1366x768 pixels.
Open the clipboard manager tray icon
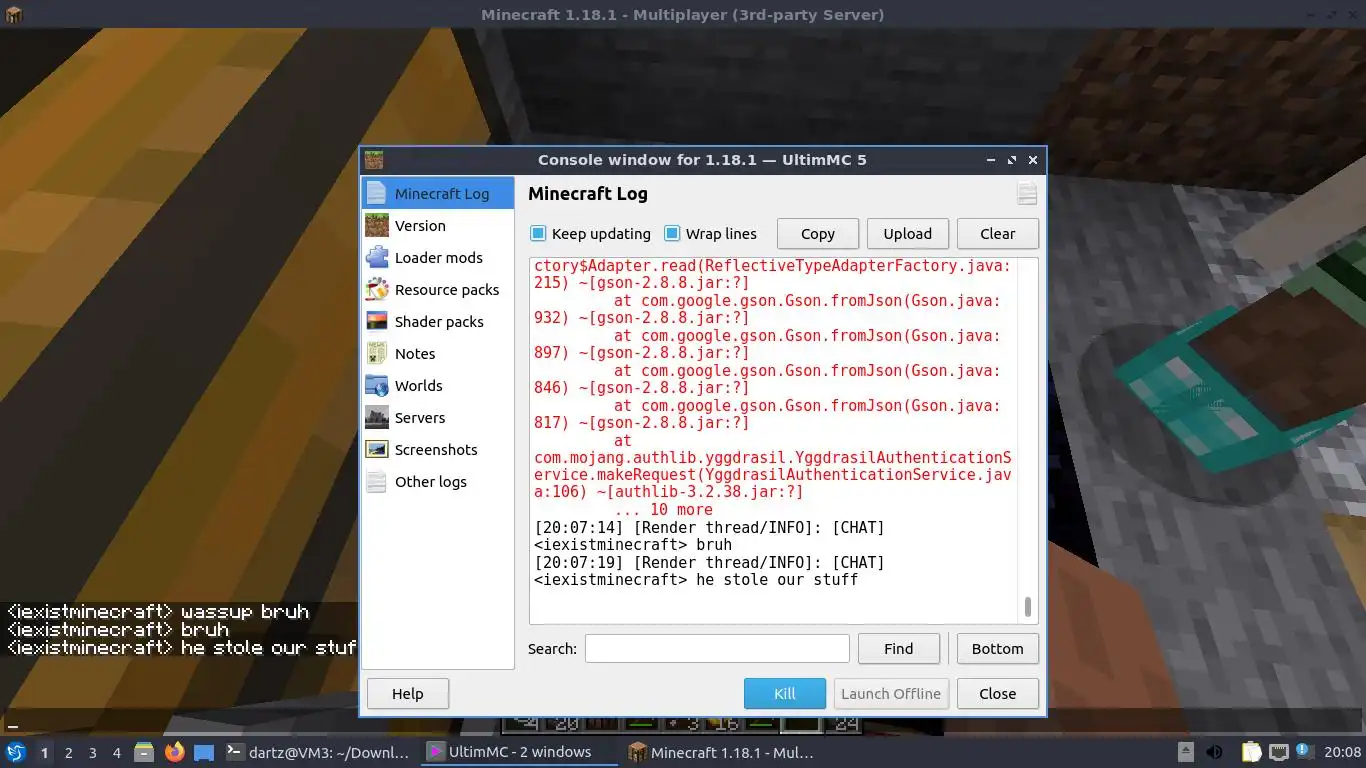point(1251,752)
